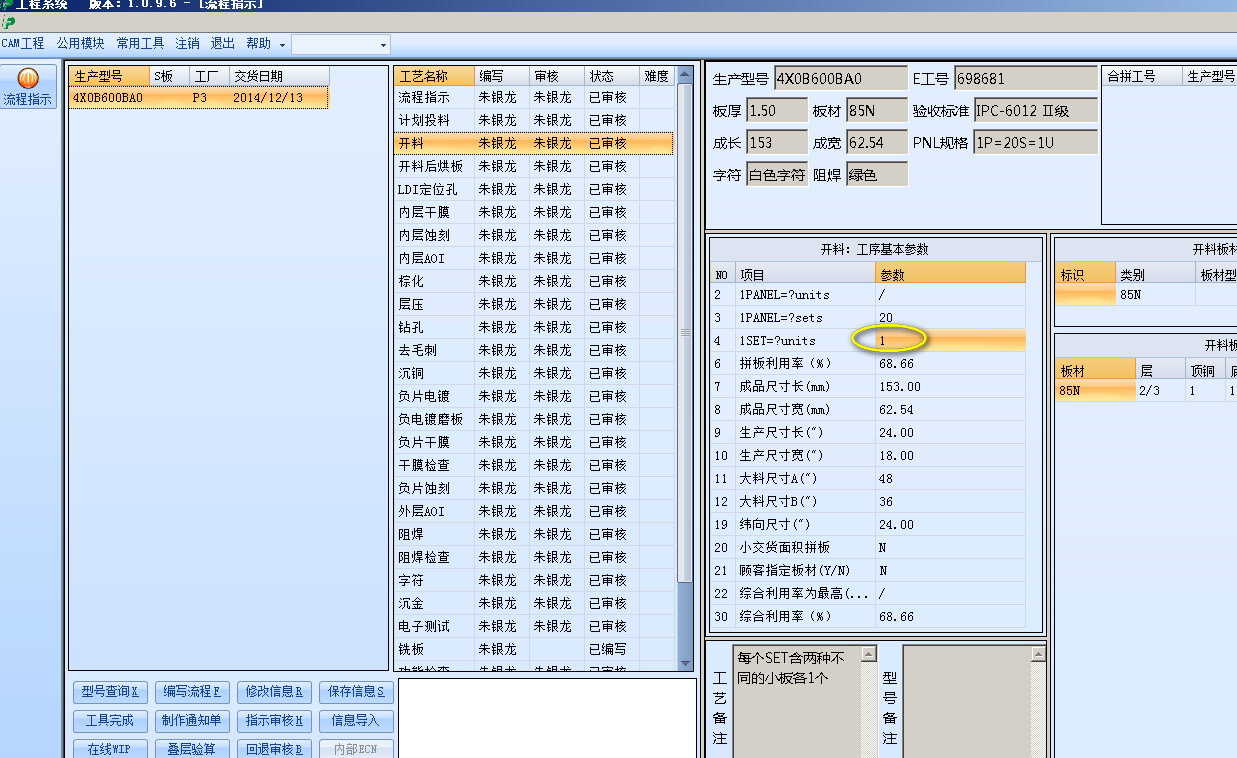
Task: Click the 验收标准 field IPC-6012
Action: pos(1035,111)
